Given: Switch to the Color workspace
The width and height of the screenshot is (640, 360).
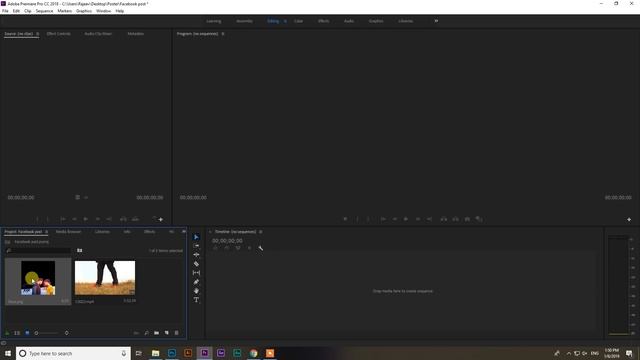Looking at the screenshot, I should point(298,21).
